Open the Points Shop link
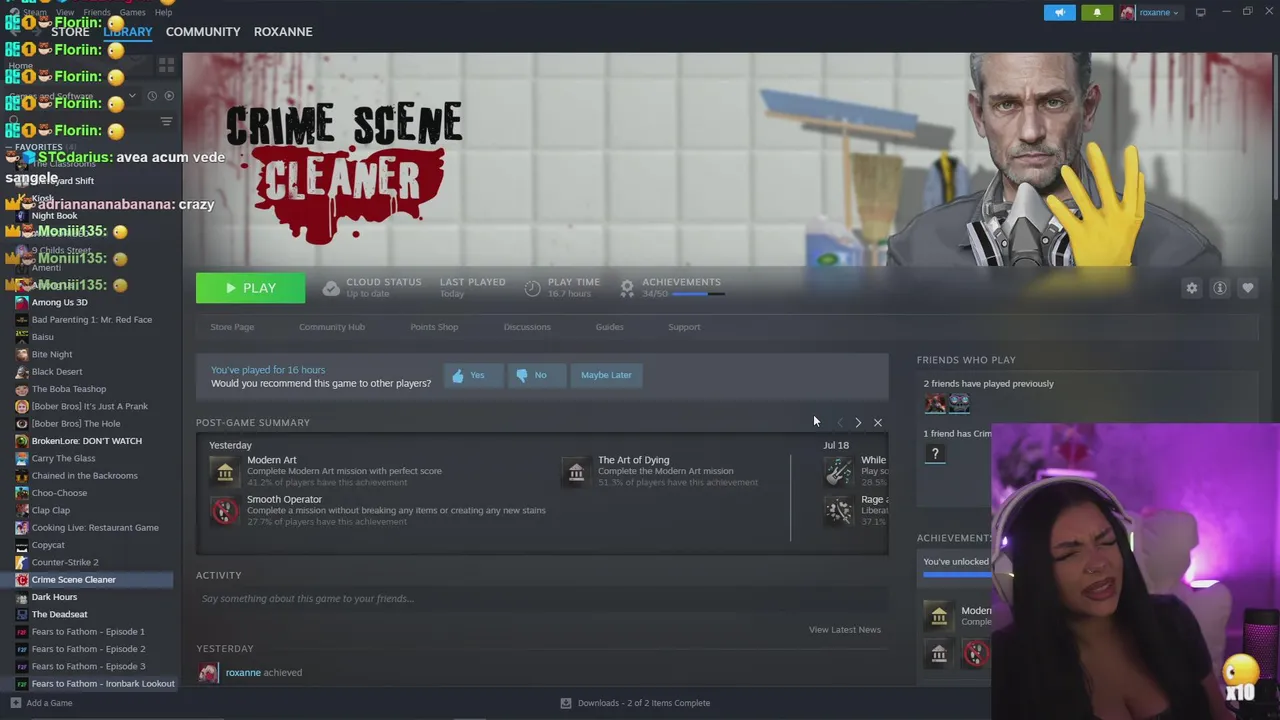 tap(434, 327)
